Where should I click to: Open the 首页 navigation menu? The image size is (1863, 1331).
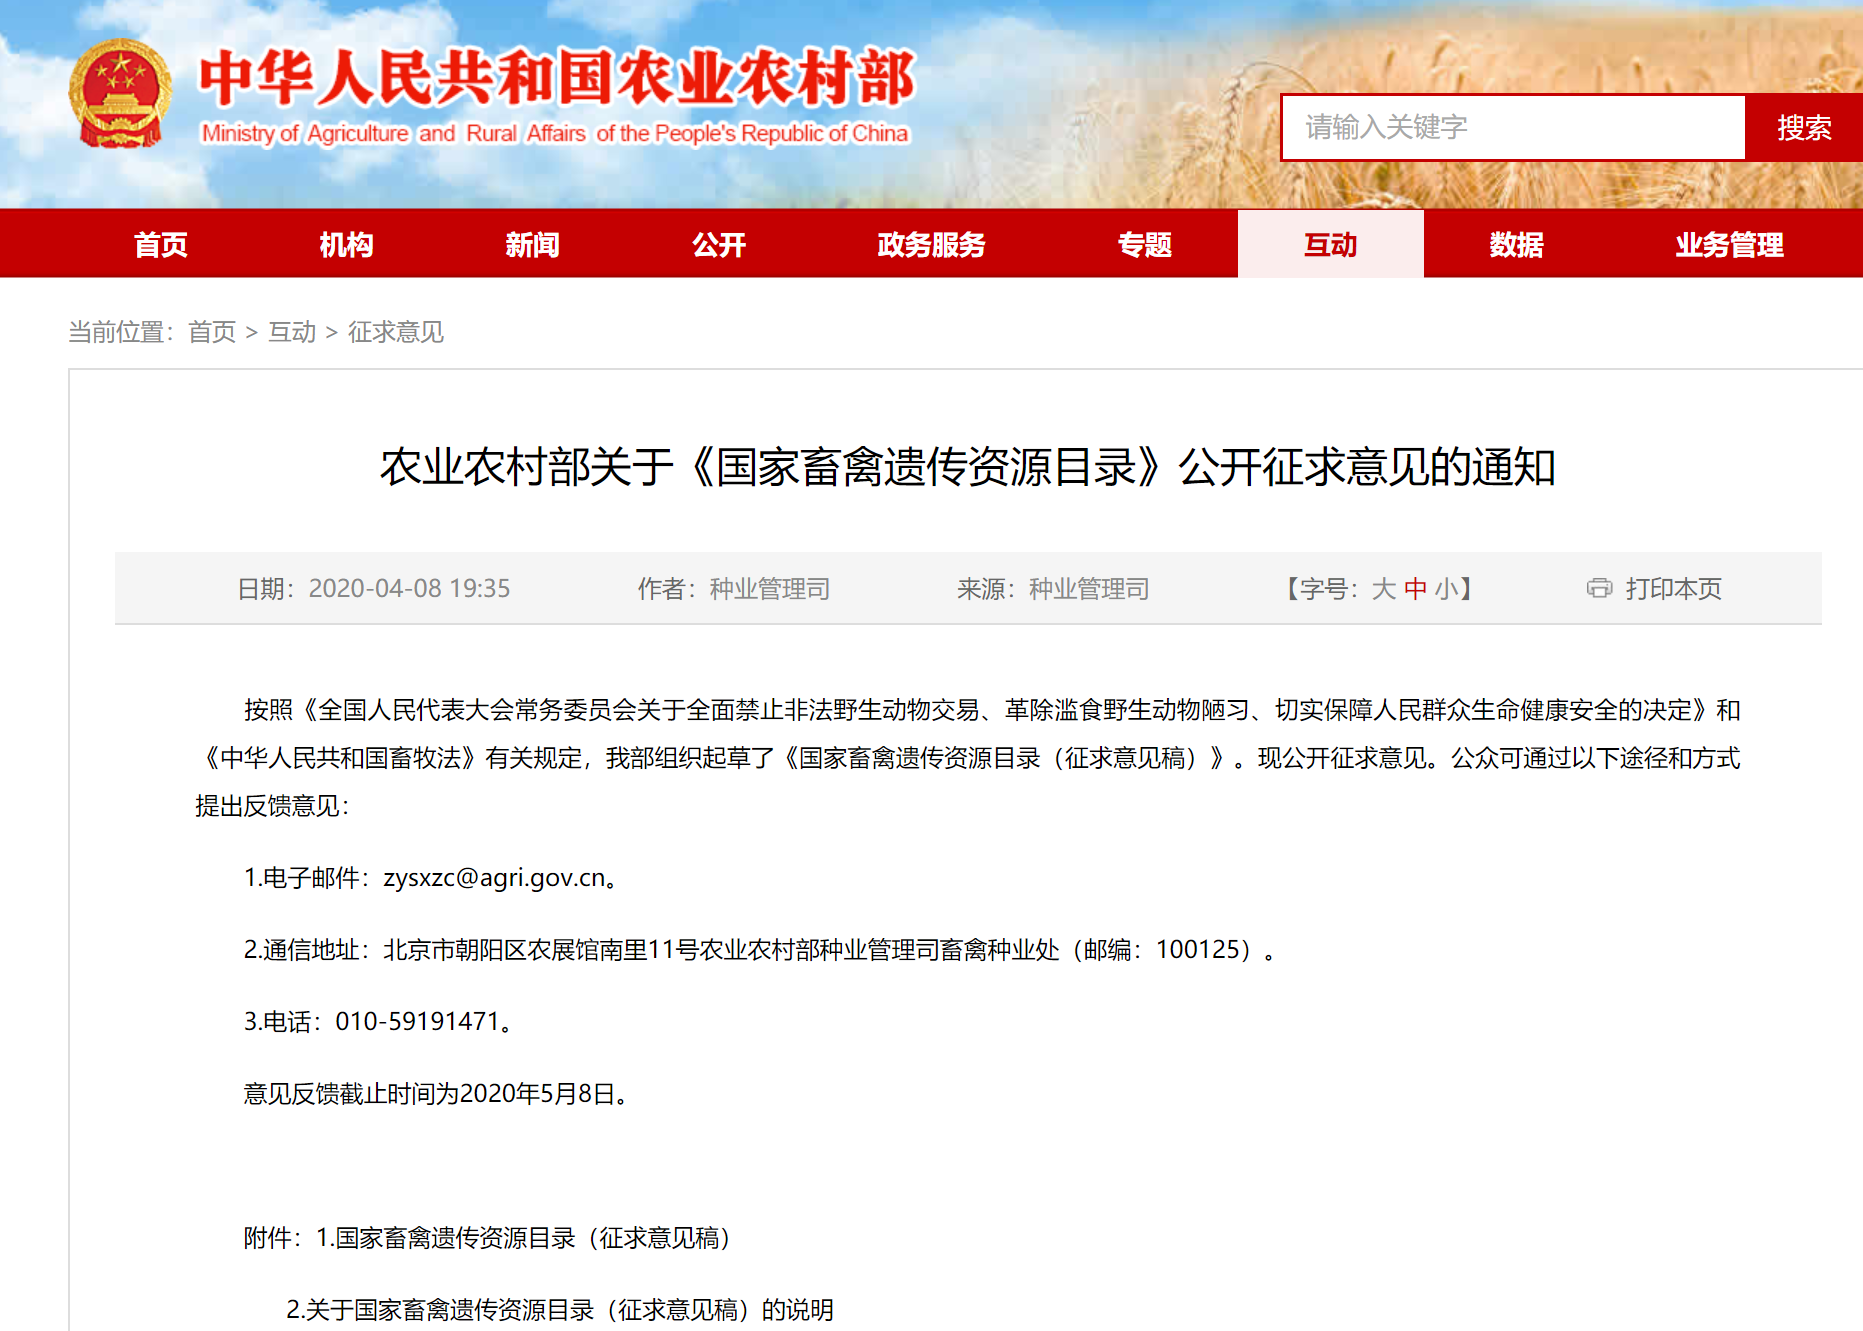(161, 244)
